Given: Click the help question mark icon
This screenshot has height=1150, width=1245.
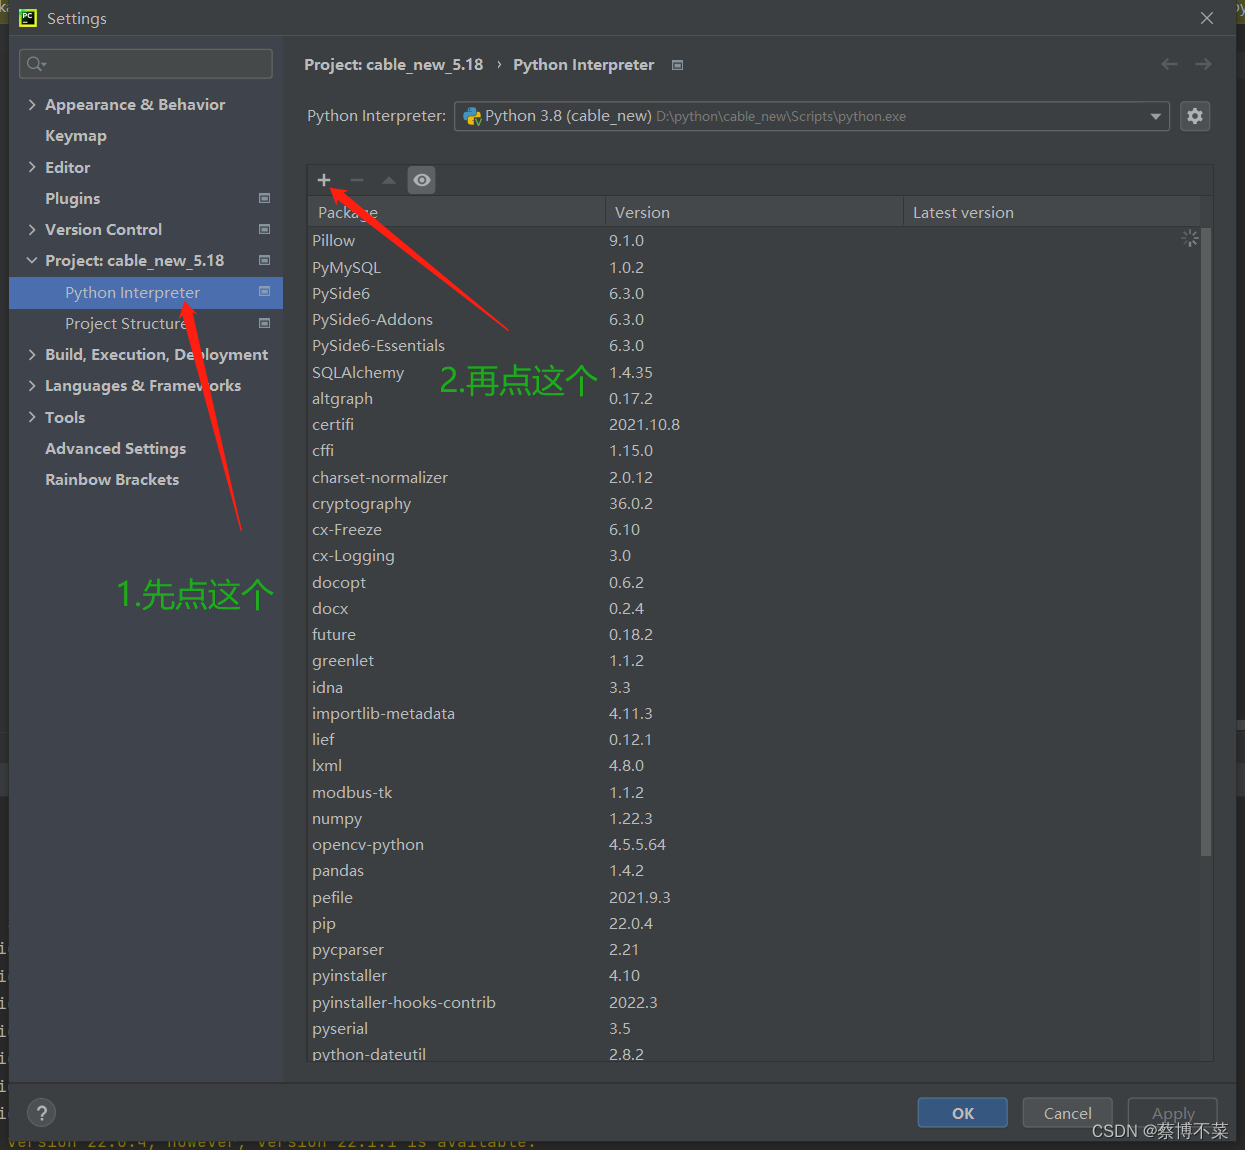Looking at the screenshot, I should coord(41,1113).
